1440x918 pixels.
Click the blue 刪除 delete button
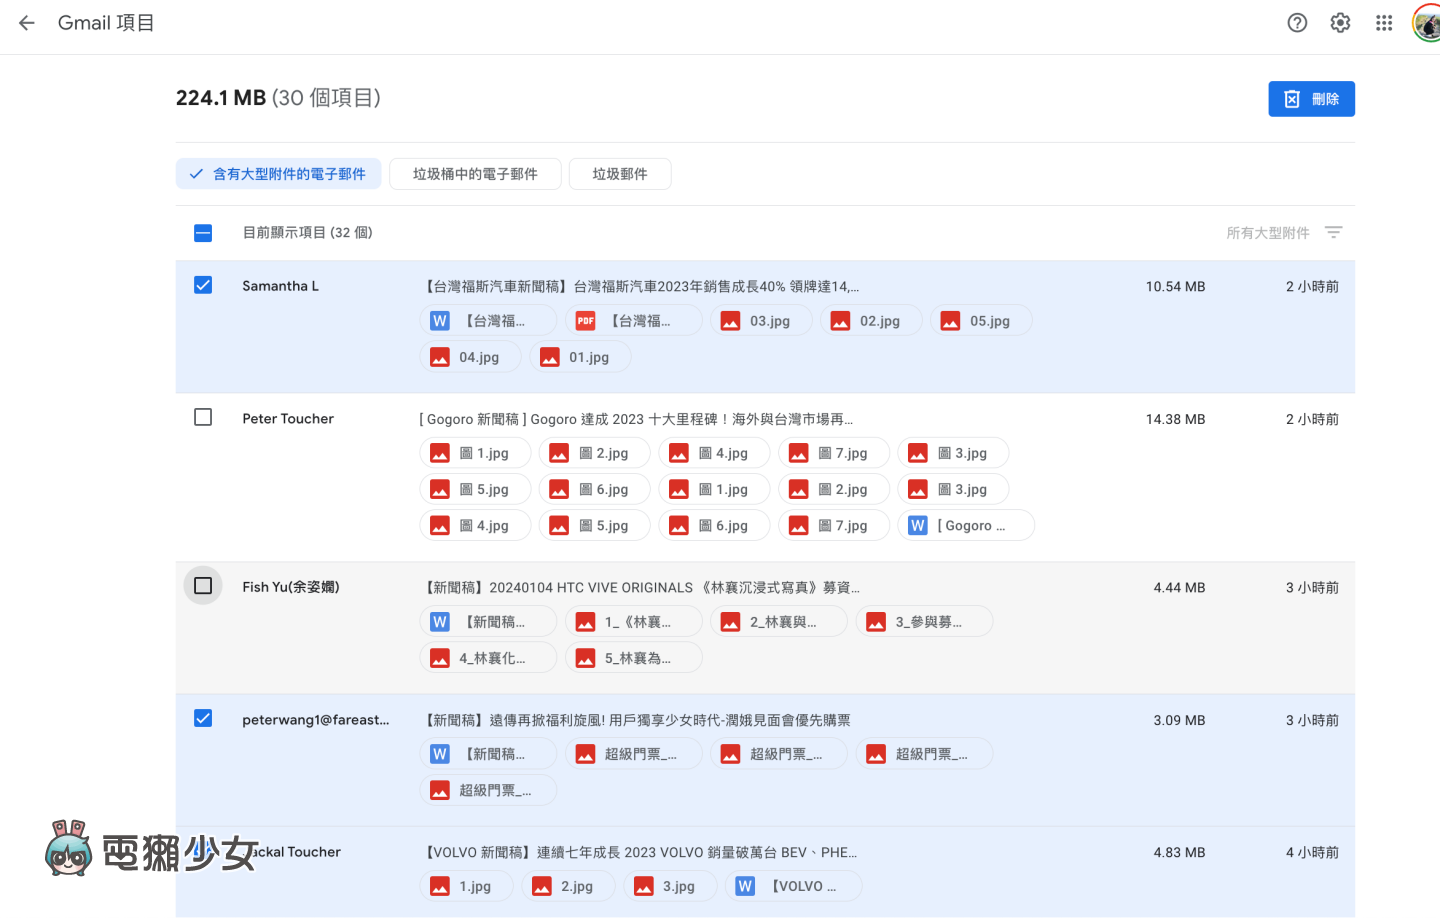pos(1311,99)
